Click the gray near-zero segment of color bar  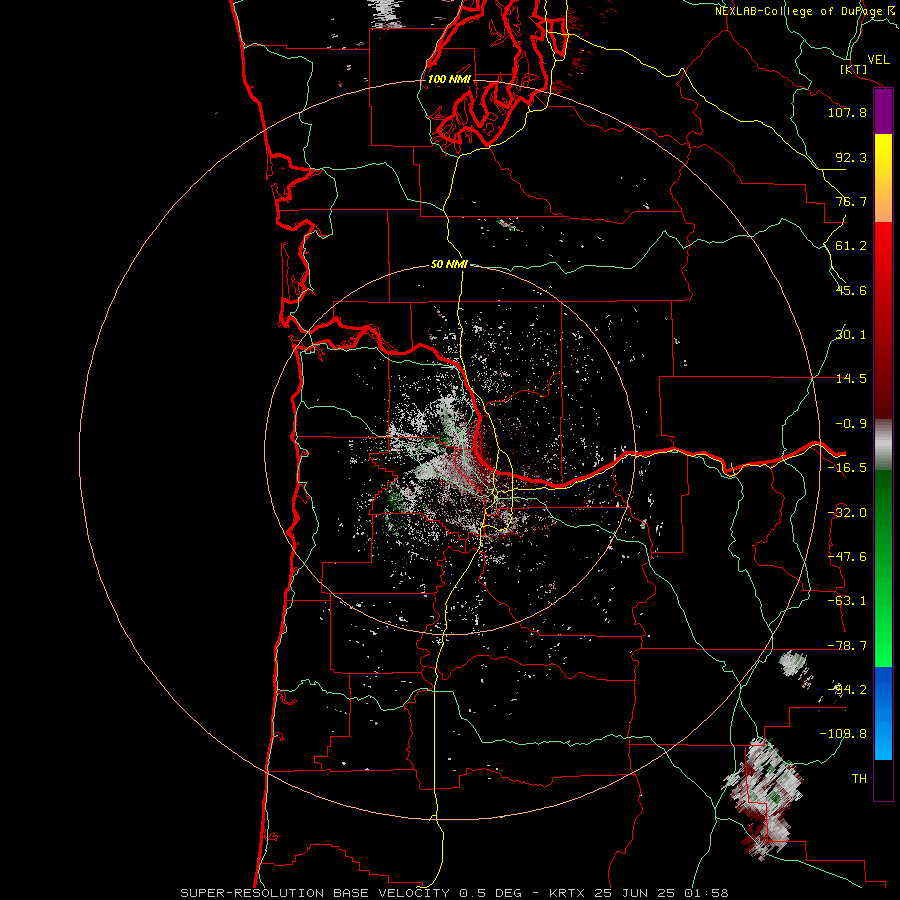click(x=883, y=445)
